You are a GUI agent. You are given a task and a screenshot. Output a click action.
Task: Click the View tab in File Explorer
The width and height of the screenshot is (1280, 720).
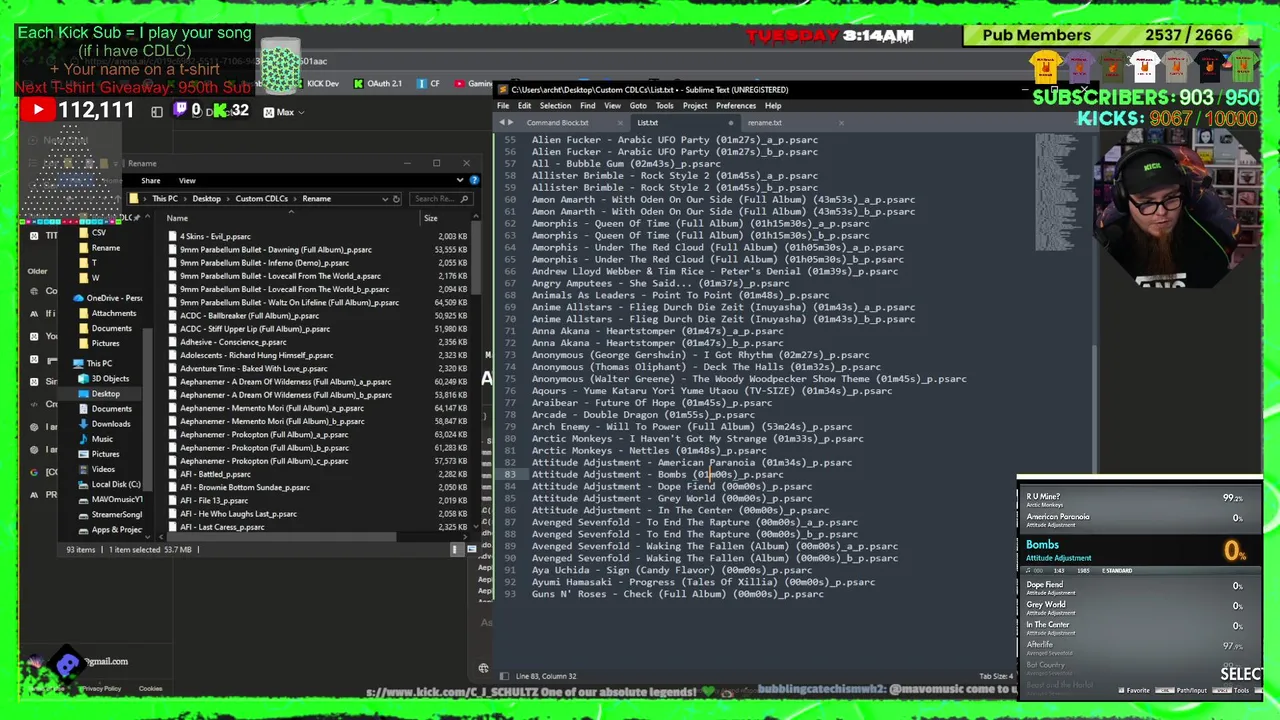(187, 181)
